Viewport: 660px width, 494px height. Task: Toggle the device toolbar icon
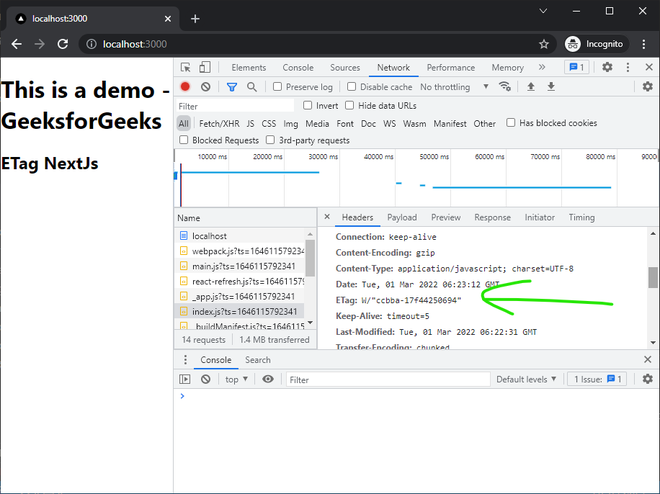205,68
